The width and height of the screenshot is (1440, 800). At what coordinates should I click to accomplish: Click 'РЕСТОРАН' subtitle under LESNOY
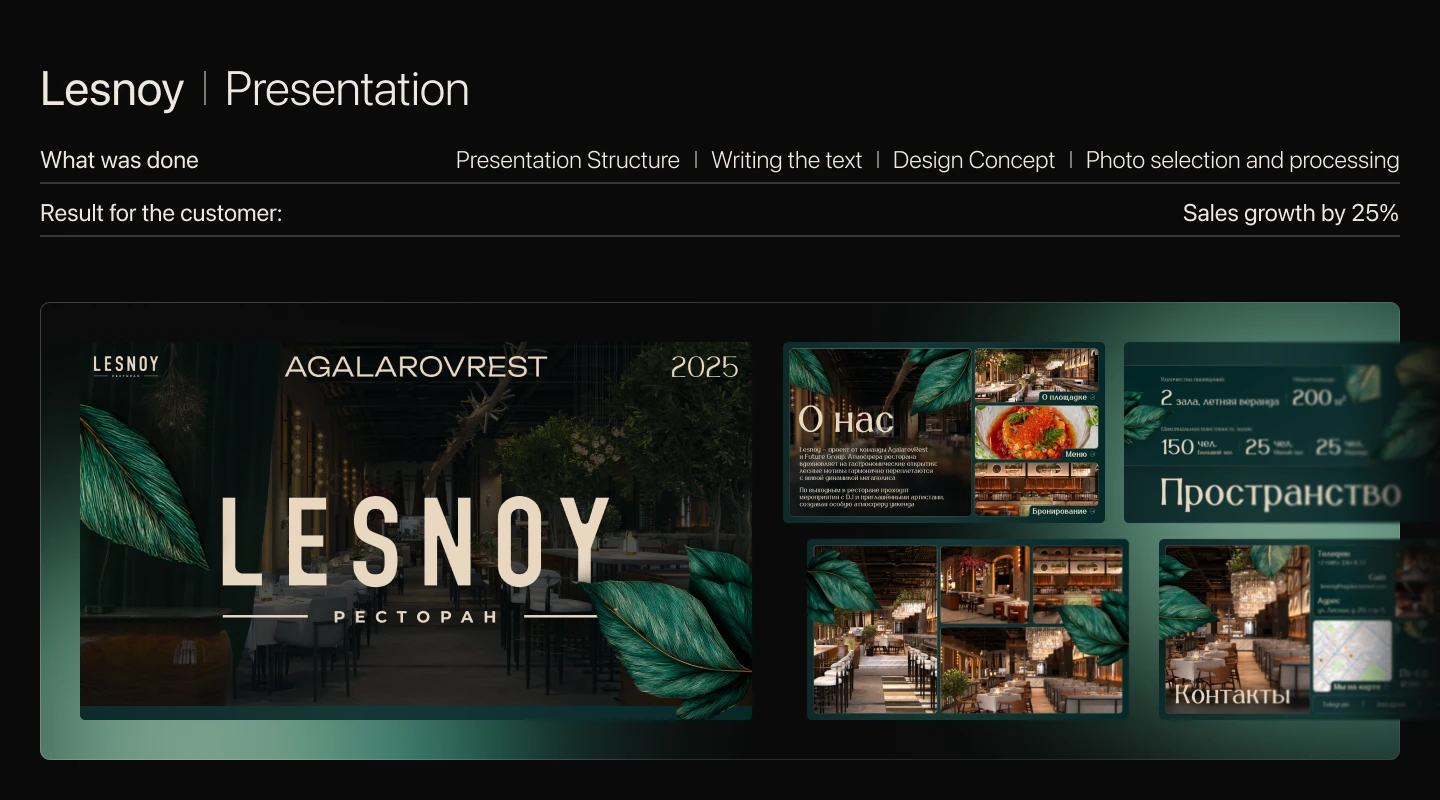pyautogui.click(x=415, y=617)
